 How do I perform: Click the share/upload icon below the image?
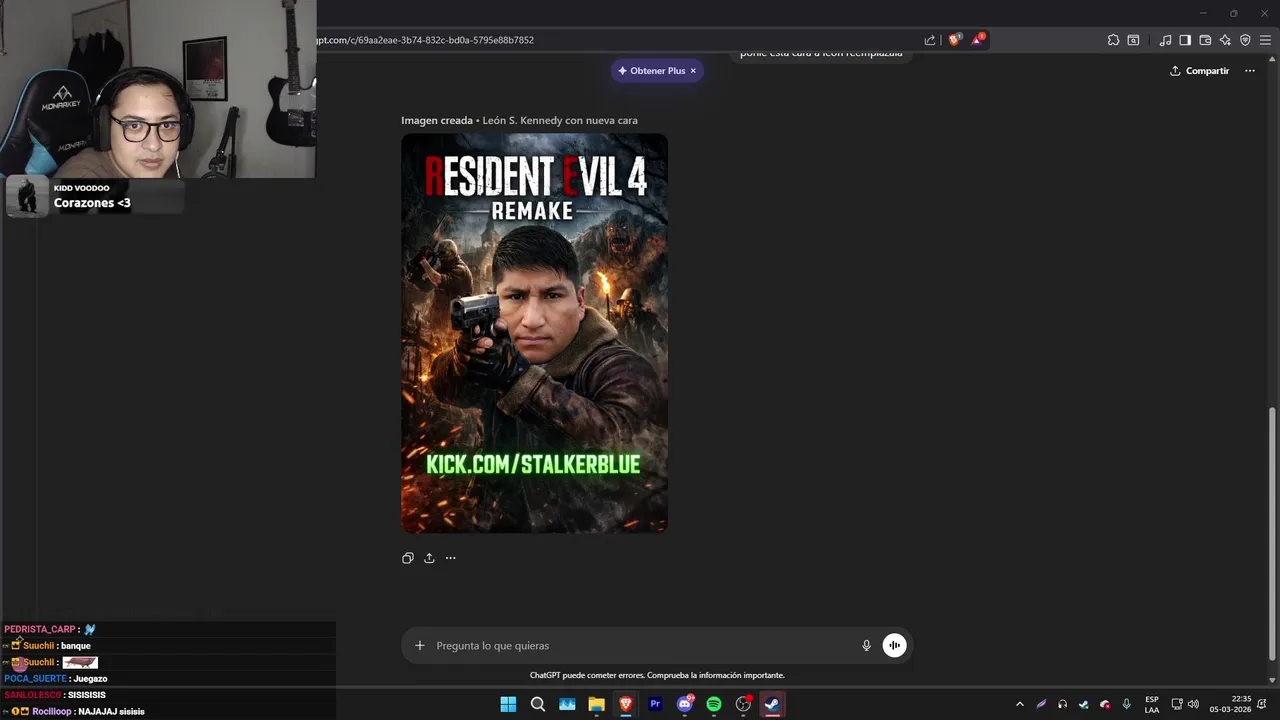[x=429, y=558]
